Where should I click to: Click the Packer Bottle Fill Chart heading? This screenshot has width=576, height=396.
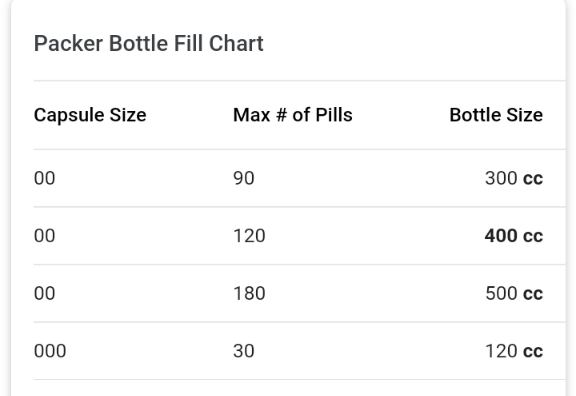click(148, 44)
